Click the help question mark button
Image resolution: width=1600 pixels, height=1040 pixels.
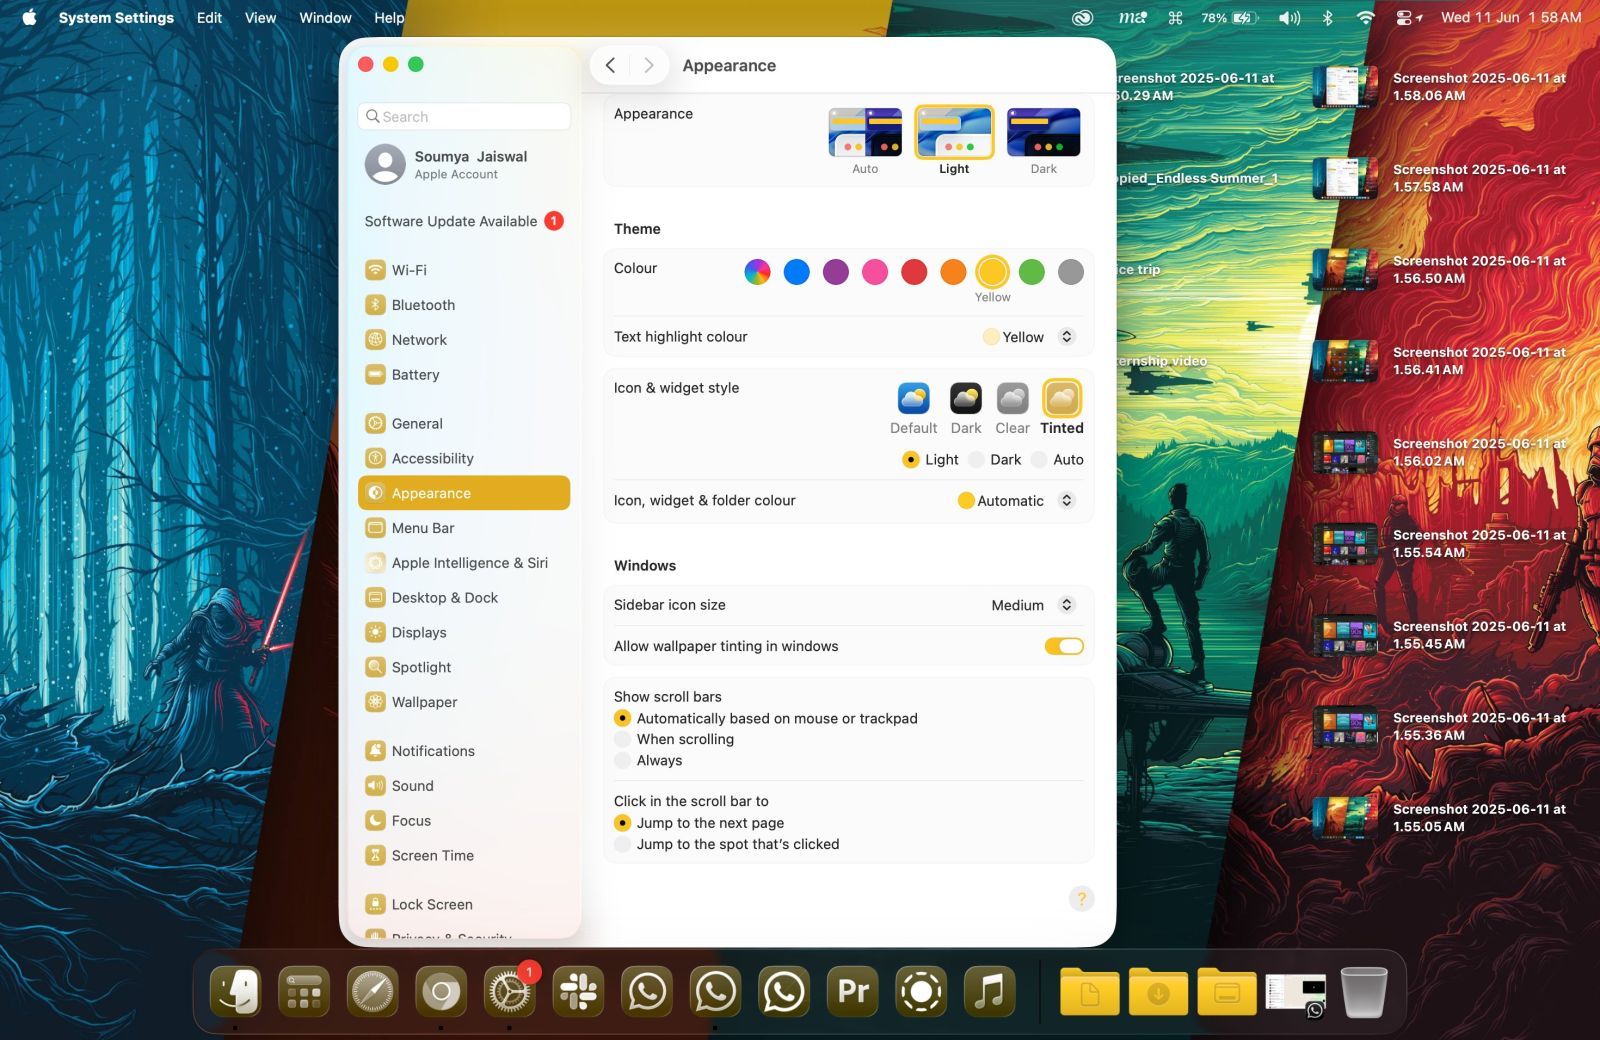pos(1081,899)
